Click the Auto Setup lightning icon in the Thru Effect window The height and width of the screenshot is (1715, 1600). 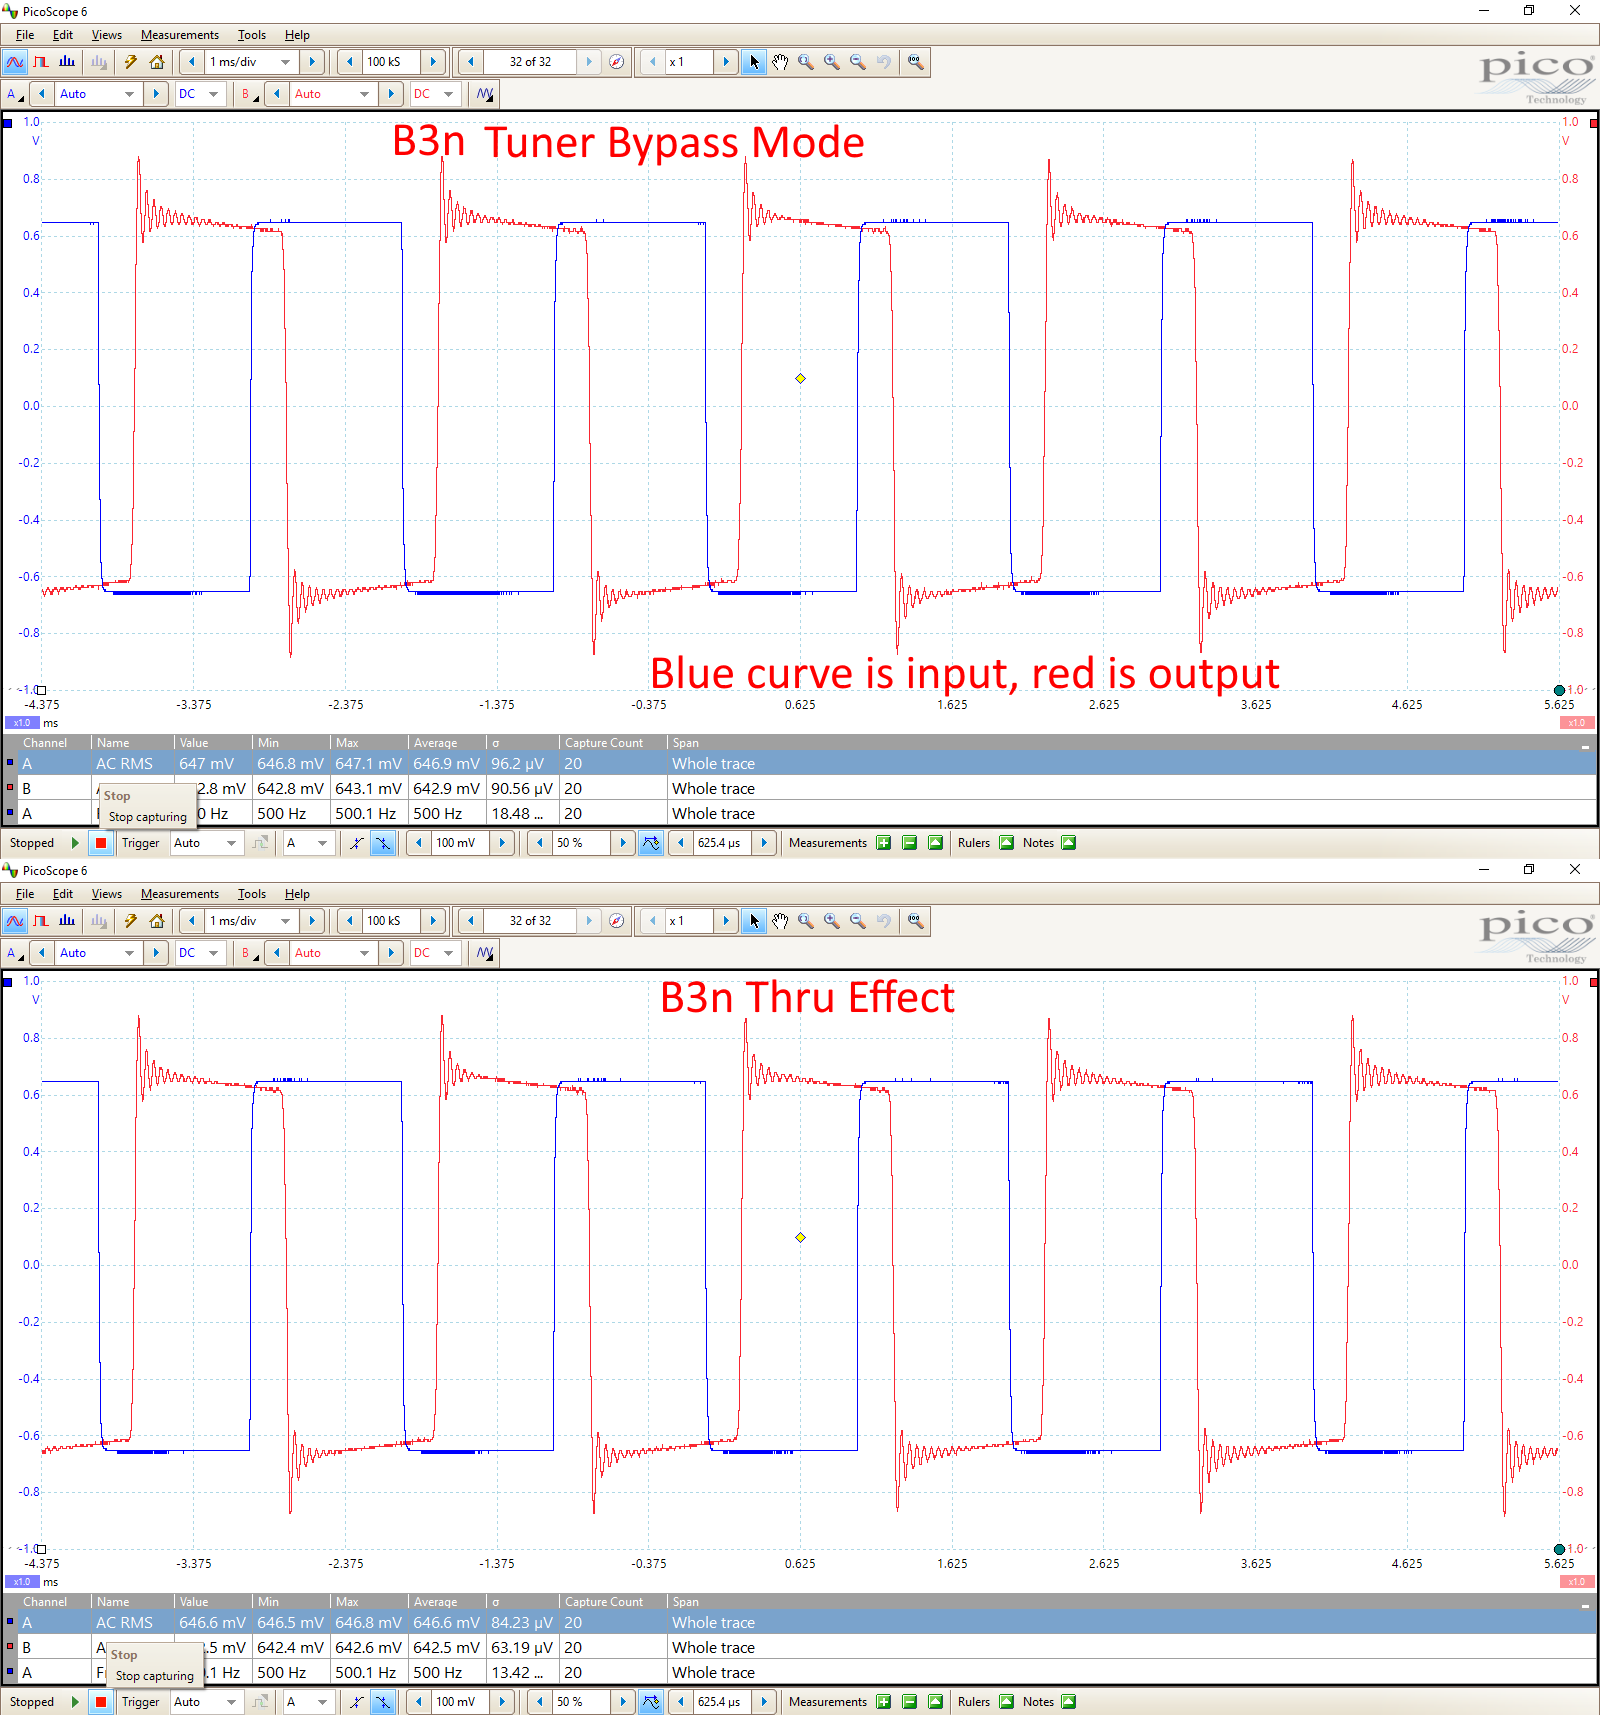(131, 921)
